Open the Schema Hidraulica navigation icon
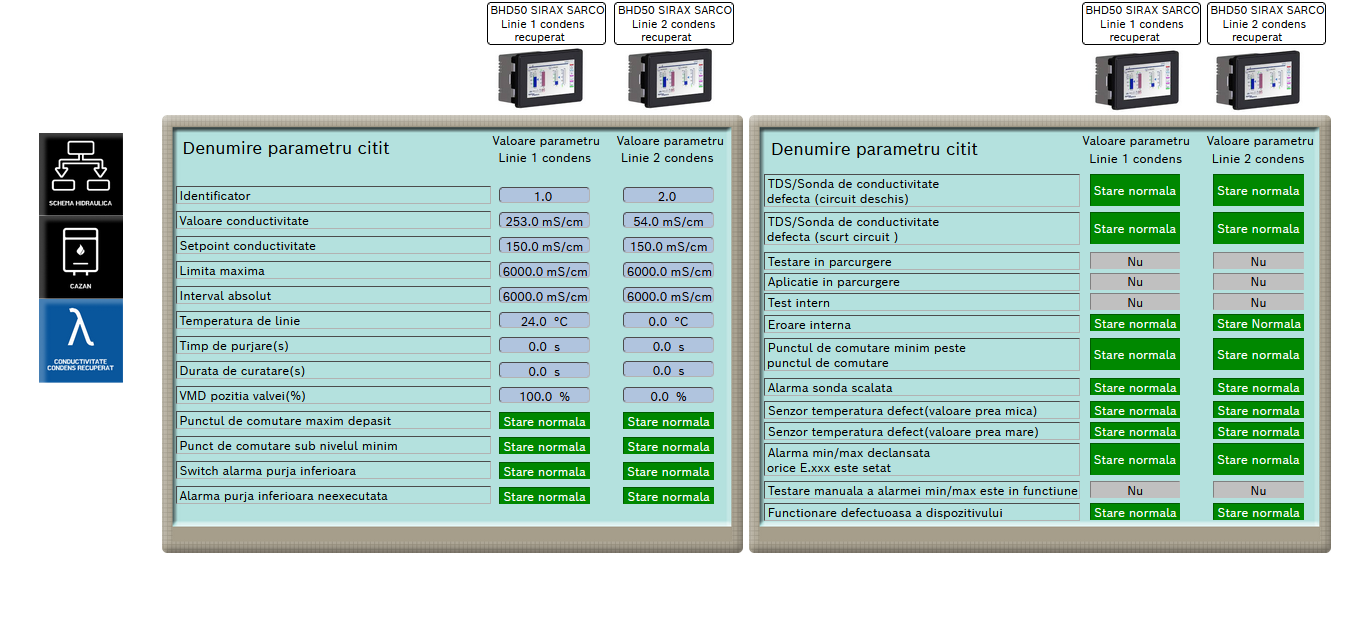The height and width of the screenshot is (617, 1351). [x=81, y=174]
